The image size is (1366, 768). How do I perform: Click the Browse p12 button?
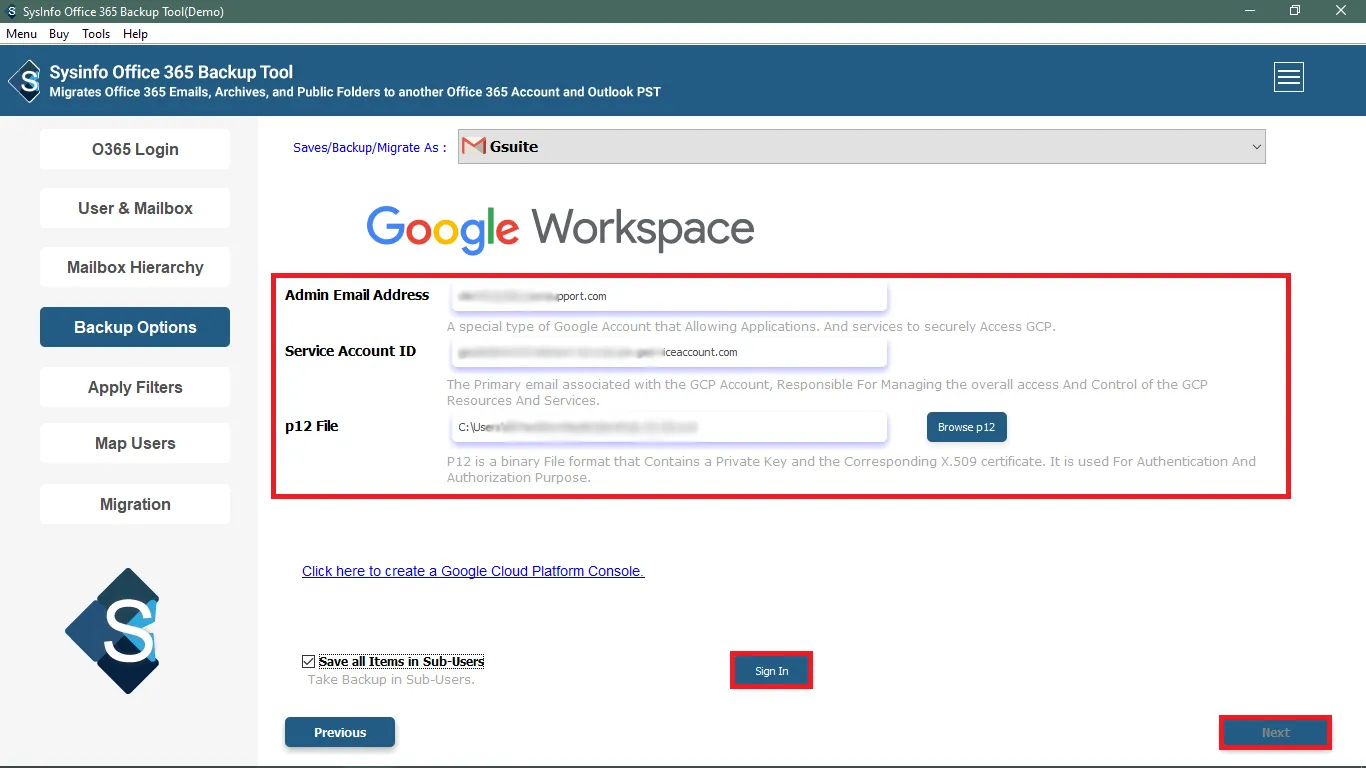(966, 427)
